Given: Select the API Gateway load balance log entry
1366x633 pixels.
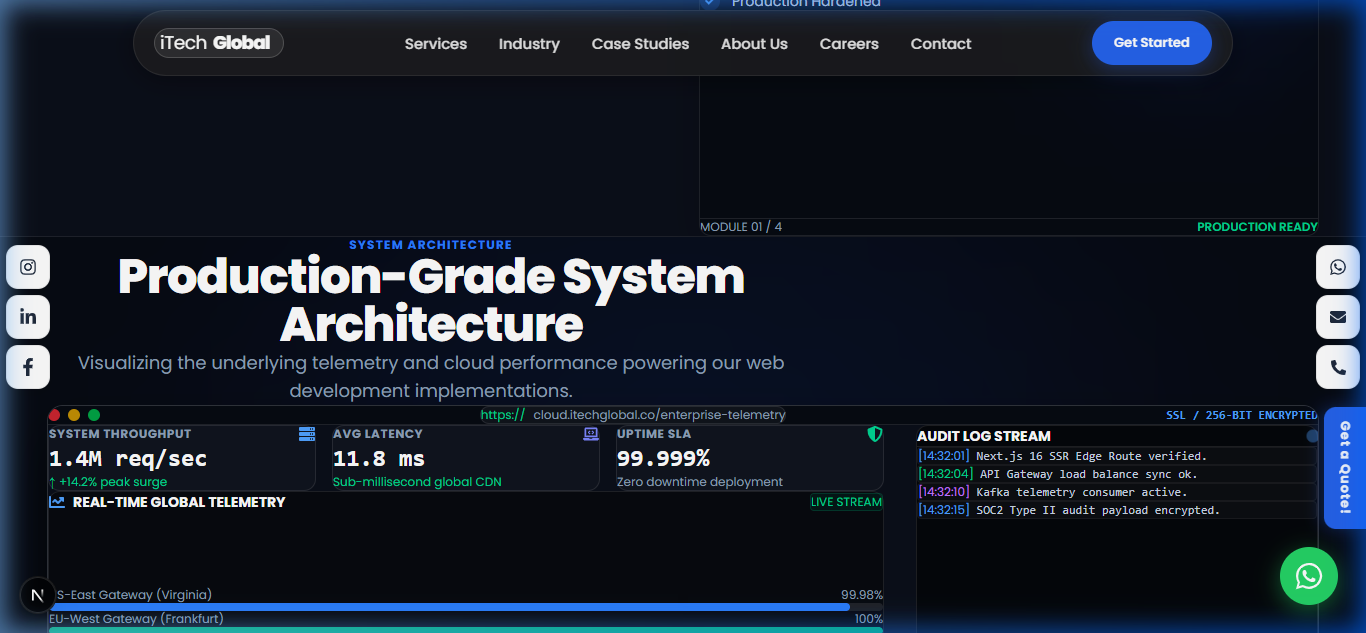Looking at the screenshot, I should coord(1117,474).
